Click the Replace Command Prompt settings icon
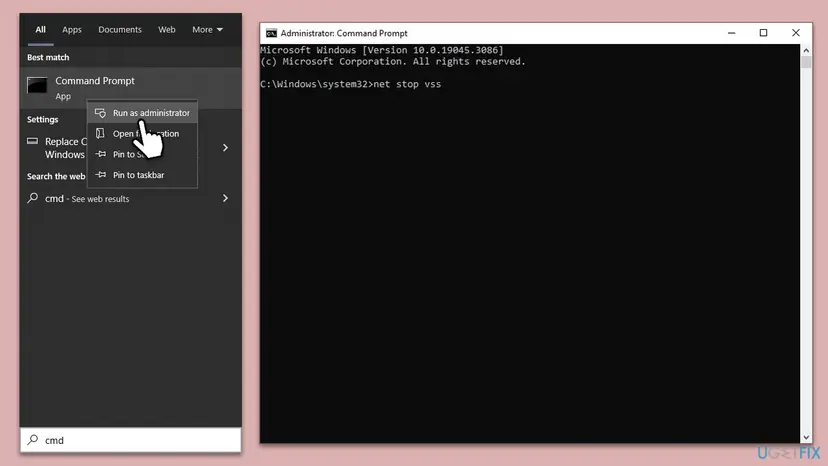Screen dimensions: 828x466 coord(33,141)
